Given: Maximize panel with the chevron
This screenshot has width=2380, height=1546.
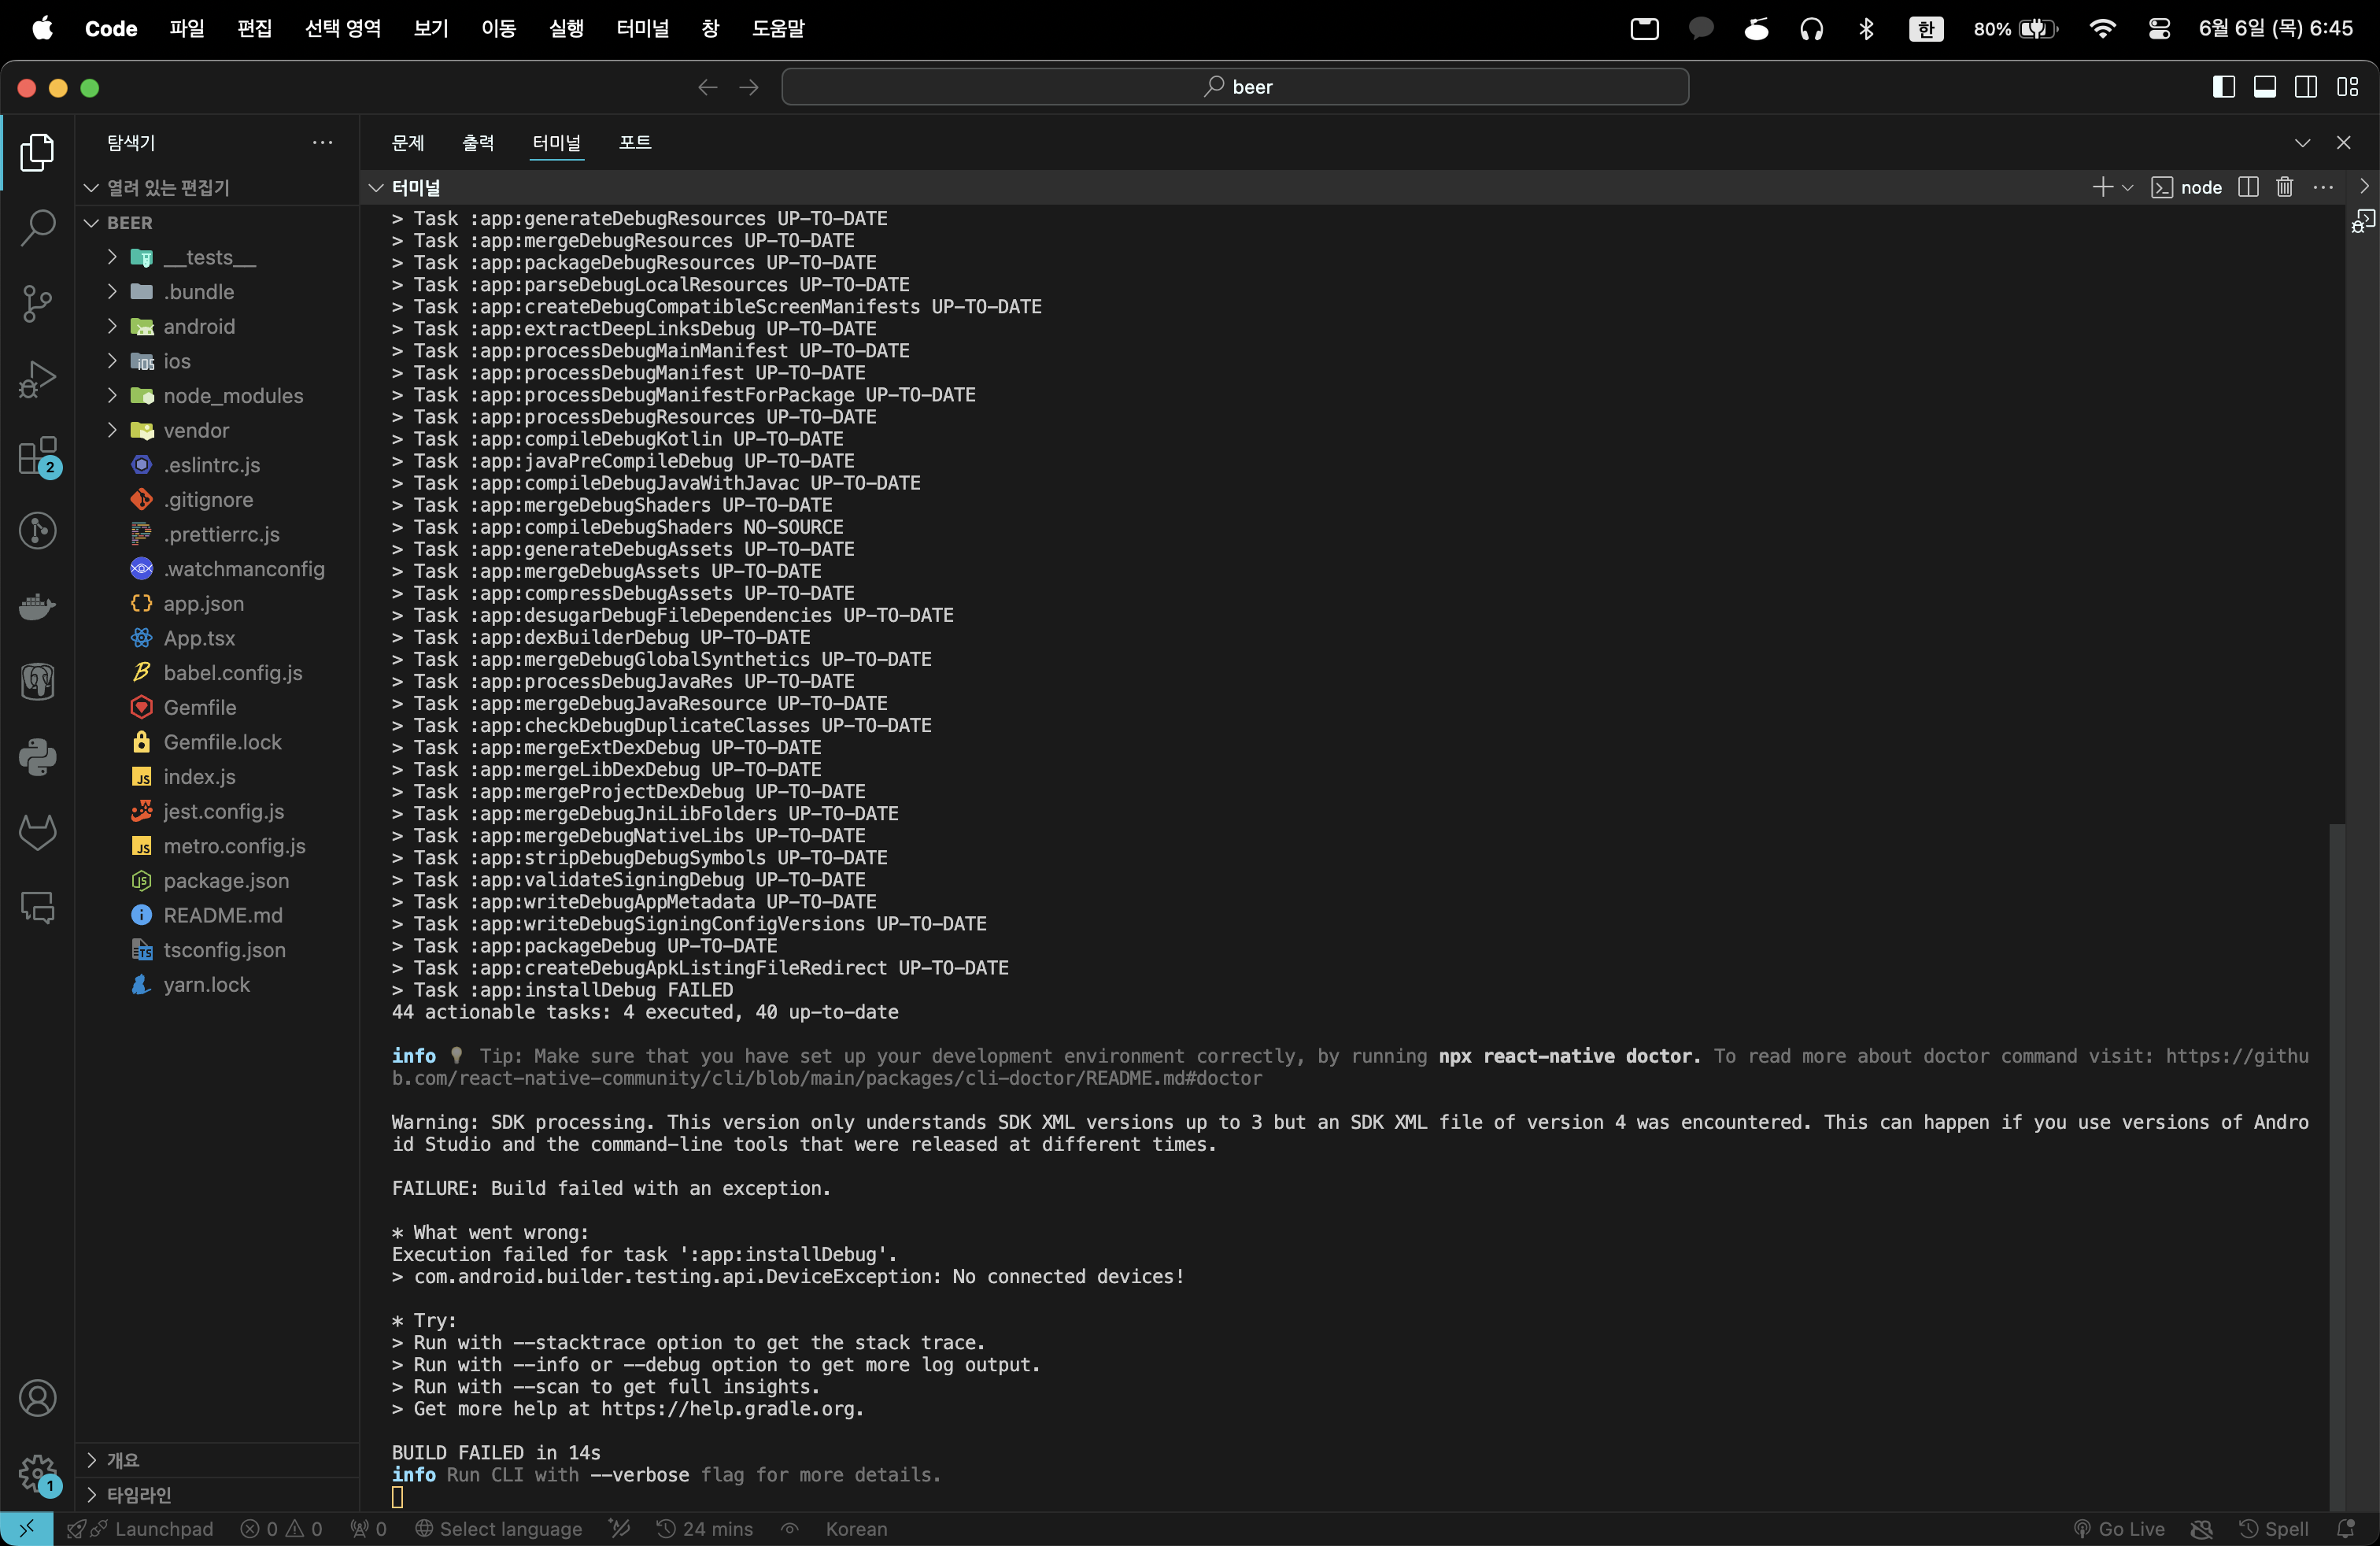Looking at the screenshot, I should click(x=2302, y=142).
